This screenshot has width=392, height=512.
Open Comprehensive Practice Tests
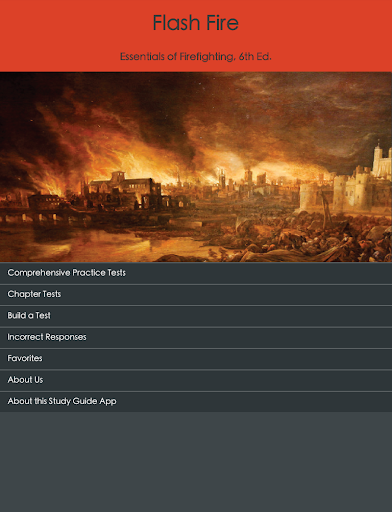click(x=196, y=273)
